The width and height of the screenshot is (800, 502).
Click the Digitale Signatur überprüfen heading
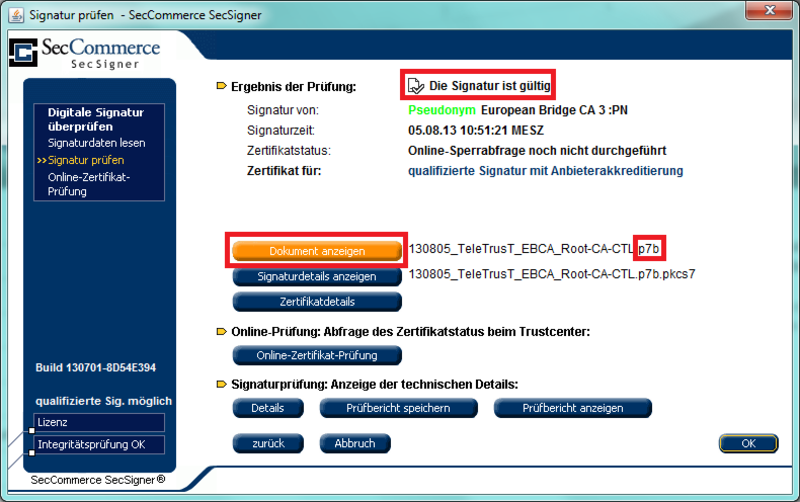tap(95, 119)
